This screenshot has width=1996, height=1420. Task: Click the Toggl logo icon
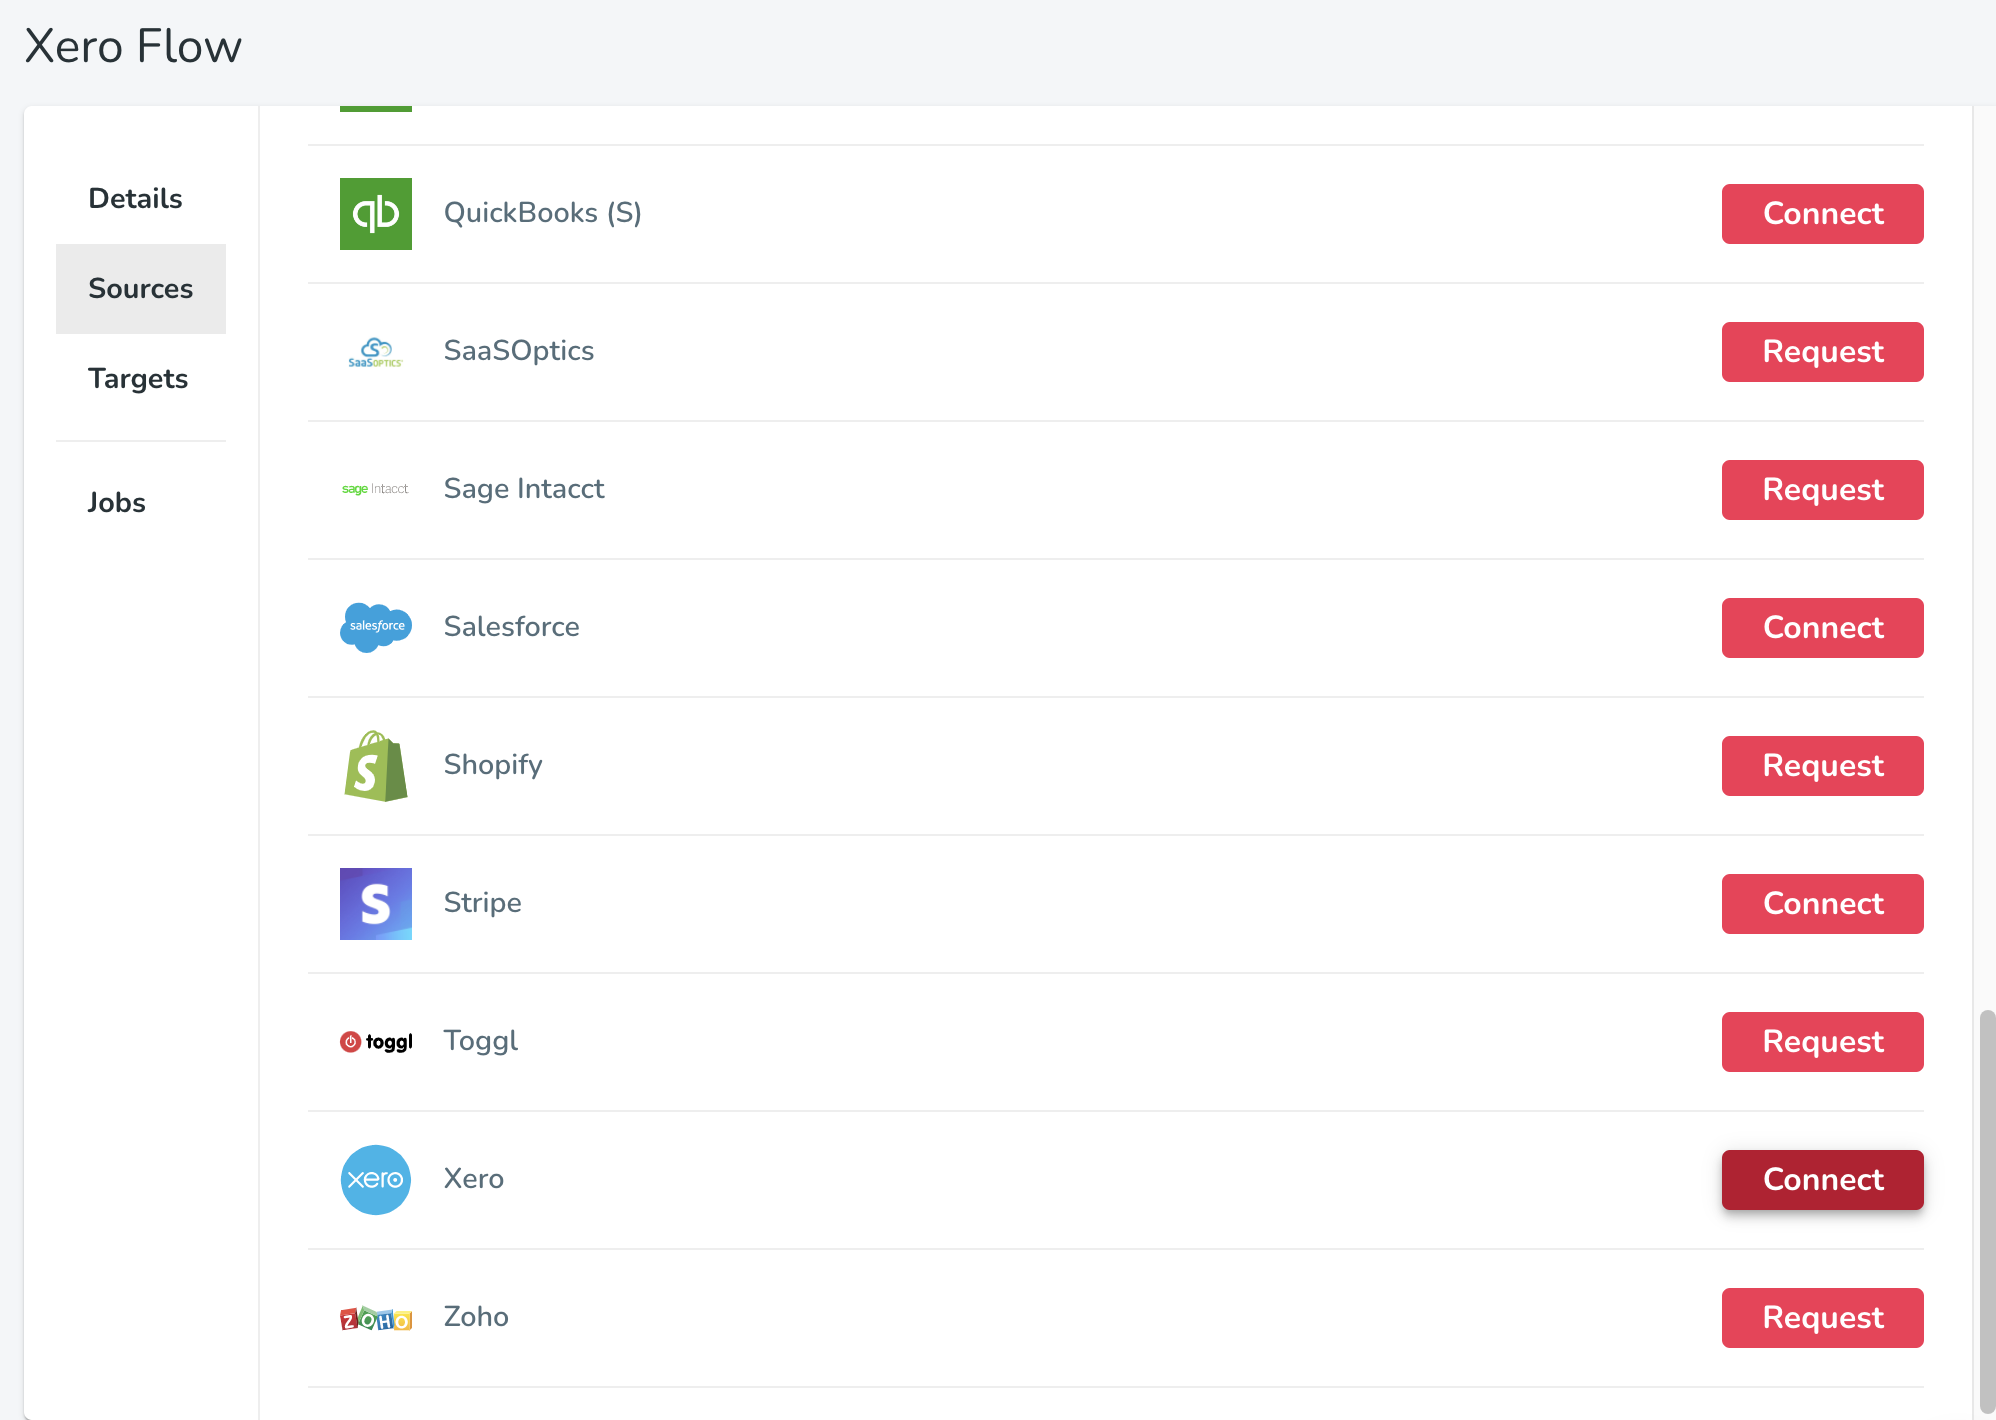(x=376, y=1042)
